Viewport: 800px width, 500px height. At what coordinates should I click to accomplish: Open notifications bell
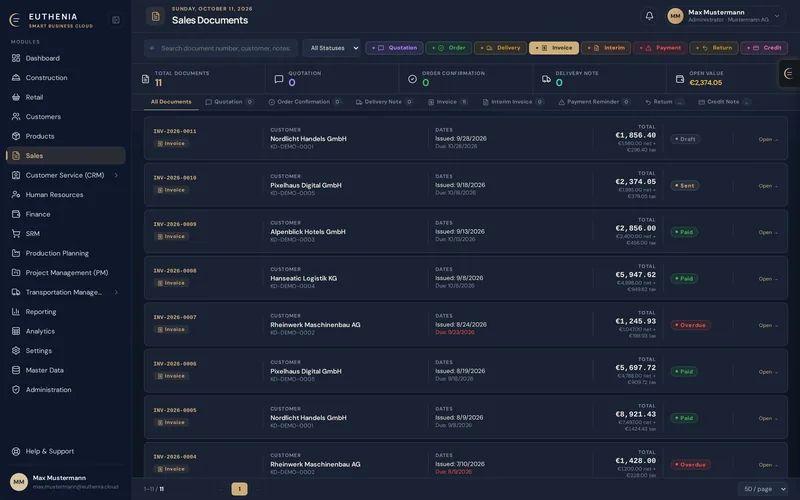(649, 16)
